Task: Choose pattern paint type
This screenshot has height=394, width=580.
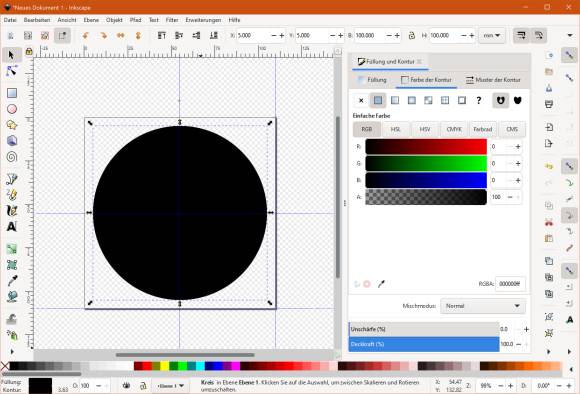Action: 445,100
